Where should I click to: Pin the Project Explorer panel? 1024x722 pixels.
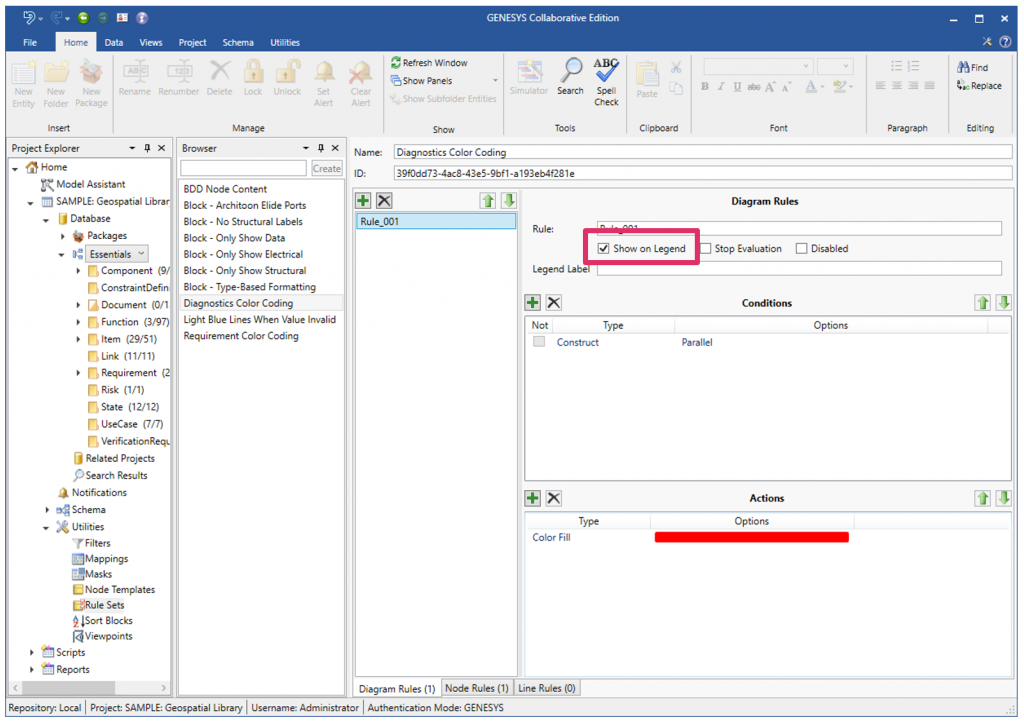tap(147, 148)
